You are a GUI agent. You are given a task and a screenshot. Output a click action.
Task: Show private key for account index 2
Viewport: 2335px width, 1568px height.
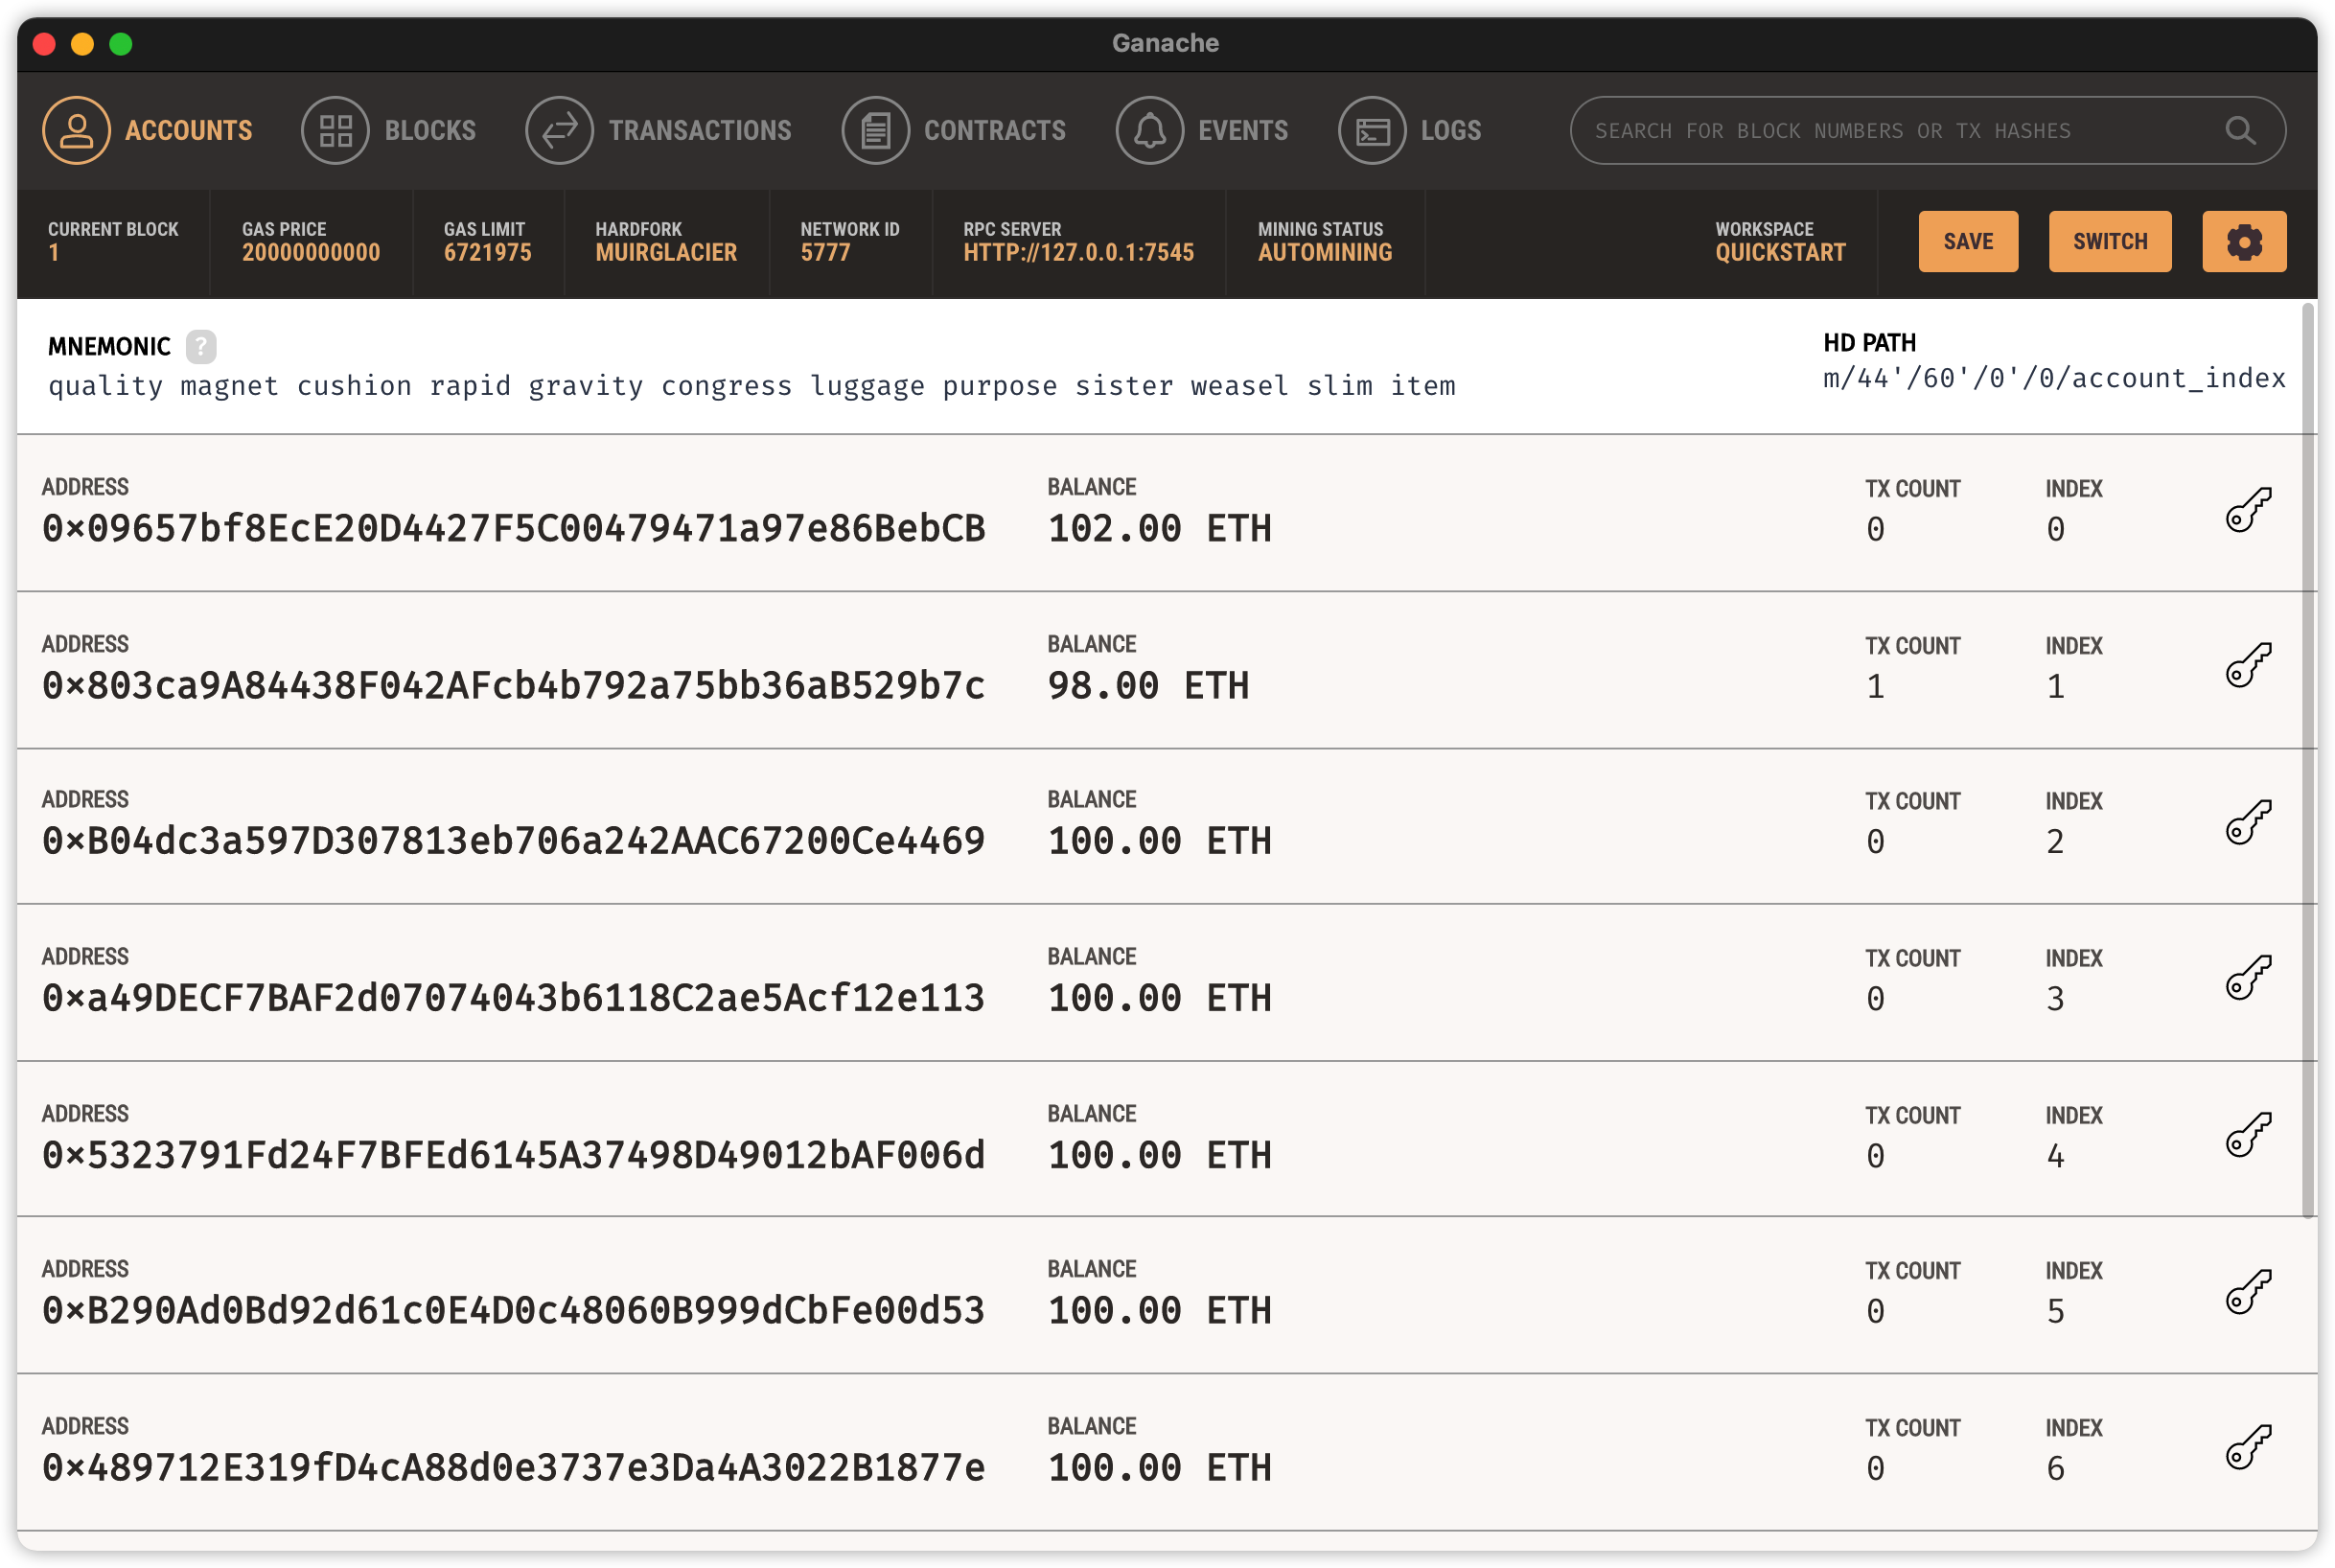(2248, 822)
